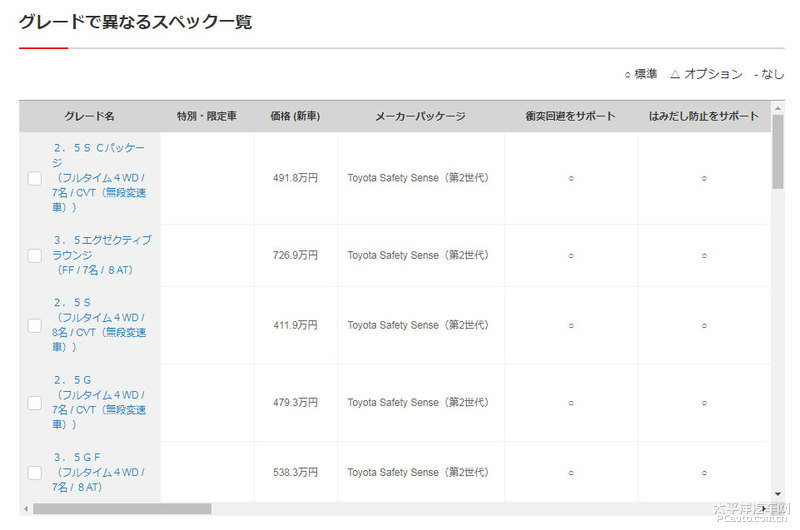Open the 2.5G grade details link
This screenshot has width=800, height=530.
[100, 402]
